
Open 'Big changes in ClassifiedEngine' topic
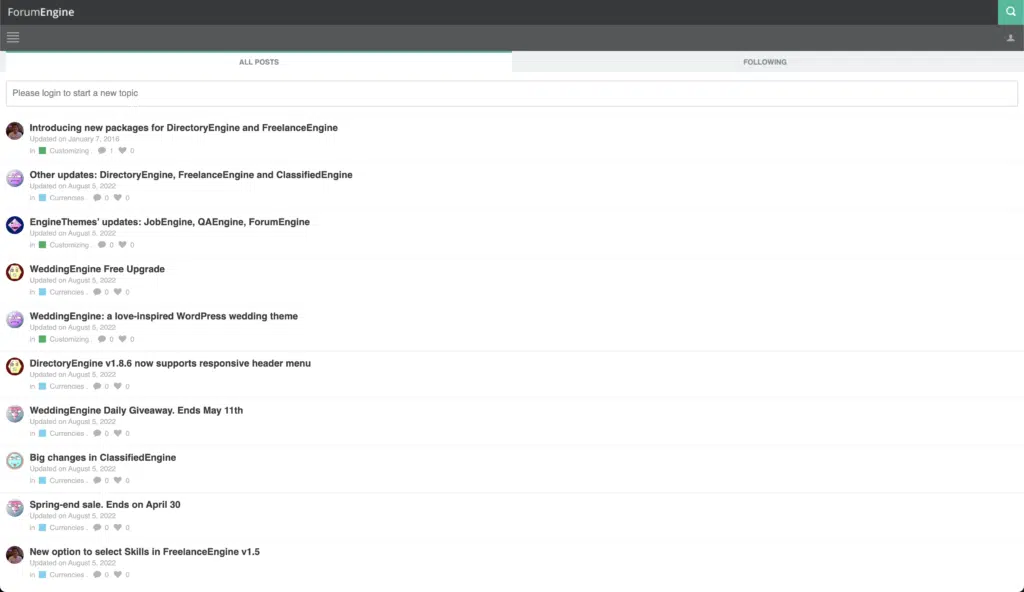click(x=103, y=457)
